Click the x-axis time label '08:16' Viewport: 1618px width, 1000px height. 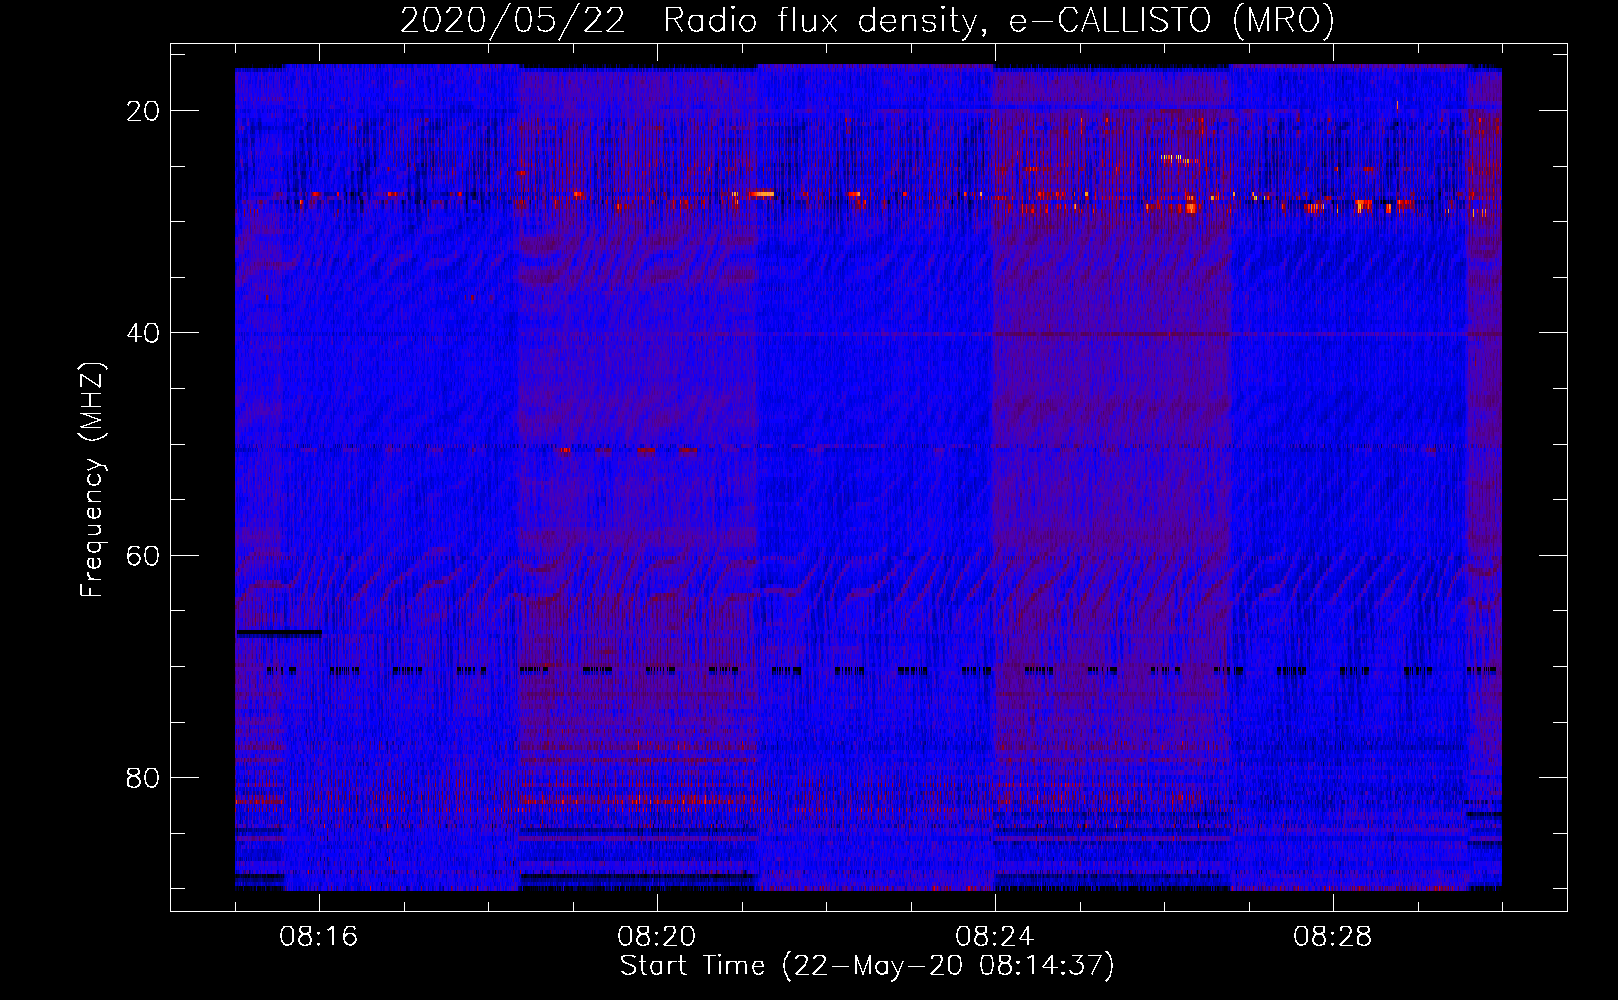click(319, 937)
